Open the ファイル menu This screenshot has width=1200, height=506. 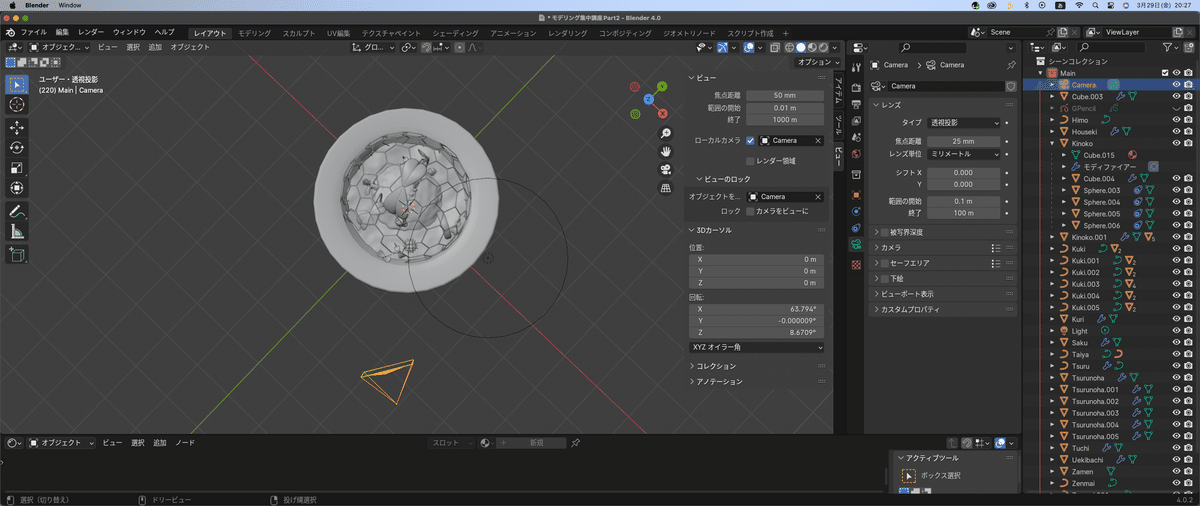pos(34,33)
